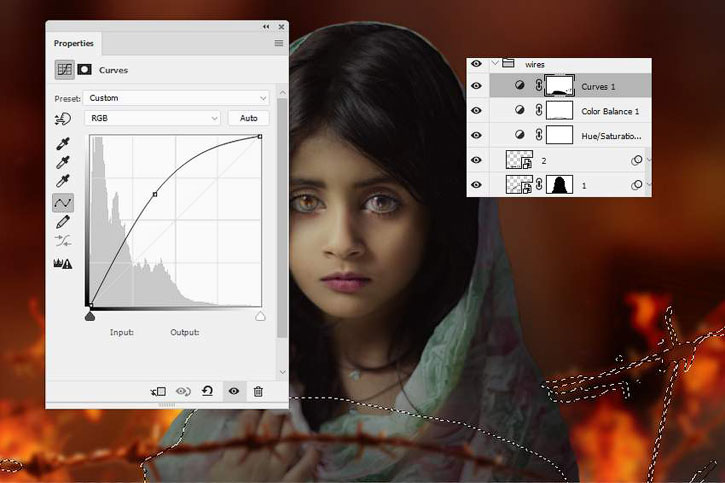Select the Hue/Saturatio... layer name
Viewport: 725px width, 483px height.
point(611,136)
